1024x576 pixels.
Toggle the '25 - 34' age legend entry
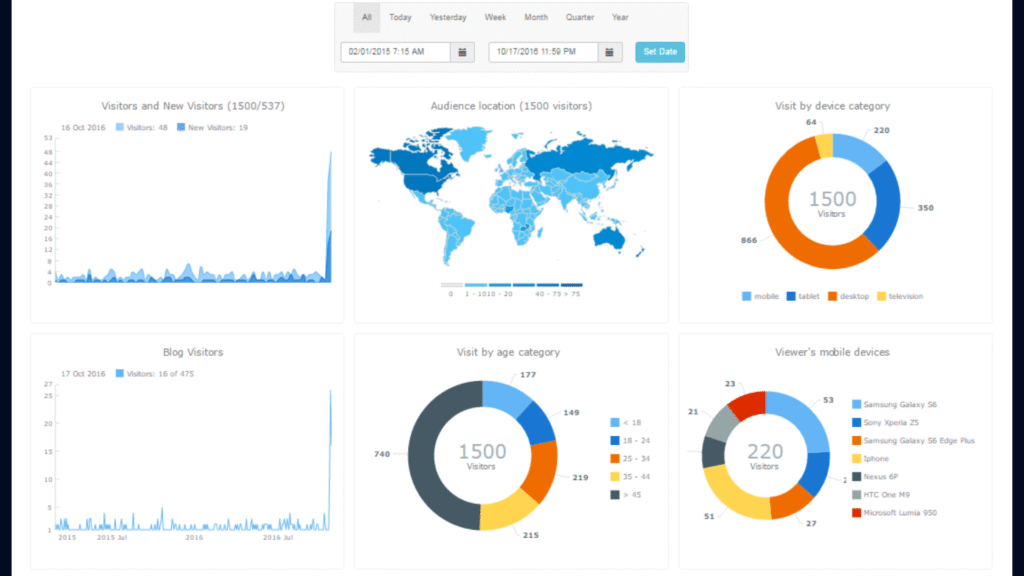point(626,458)
